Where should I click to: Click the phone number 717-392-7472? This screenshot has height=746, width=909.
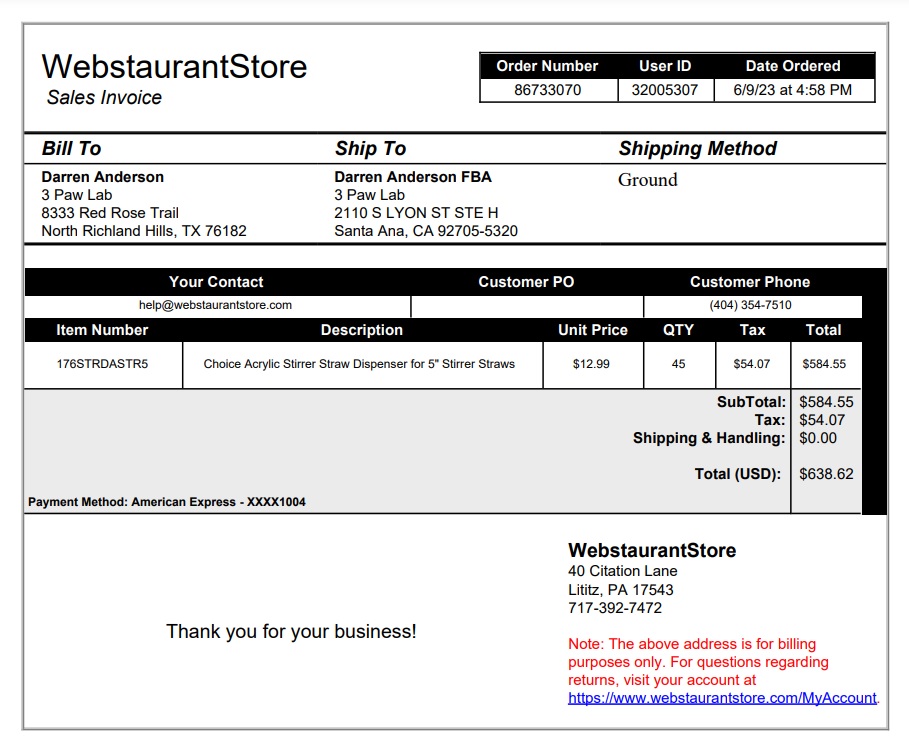615,607
